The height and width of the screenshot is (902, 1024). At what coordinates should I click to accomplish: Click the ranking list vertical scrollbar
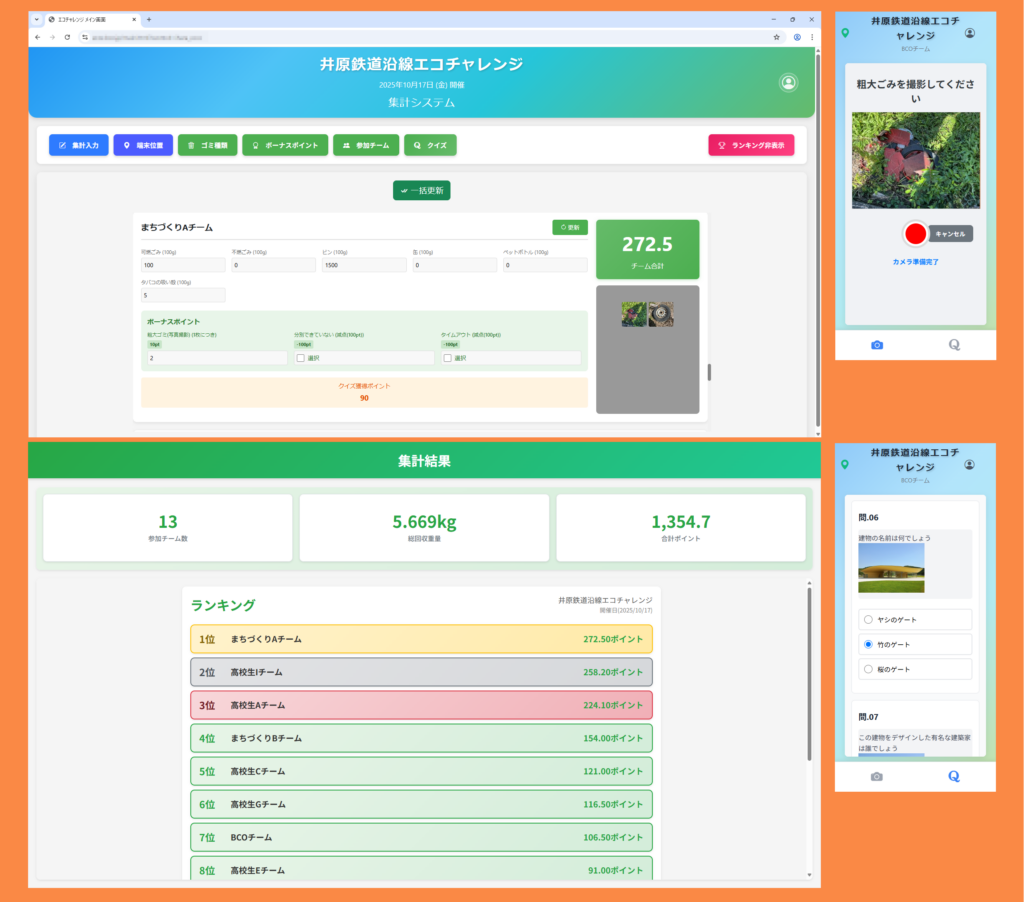pyautogui.click(x=807, y=680)
